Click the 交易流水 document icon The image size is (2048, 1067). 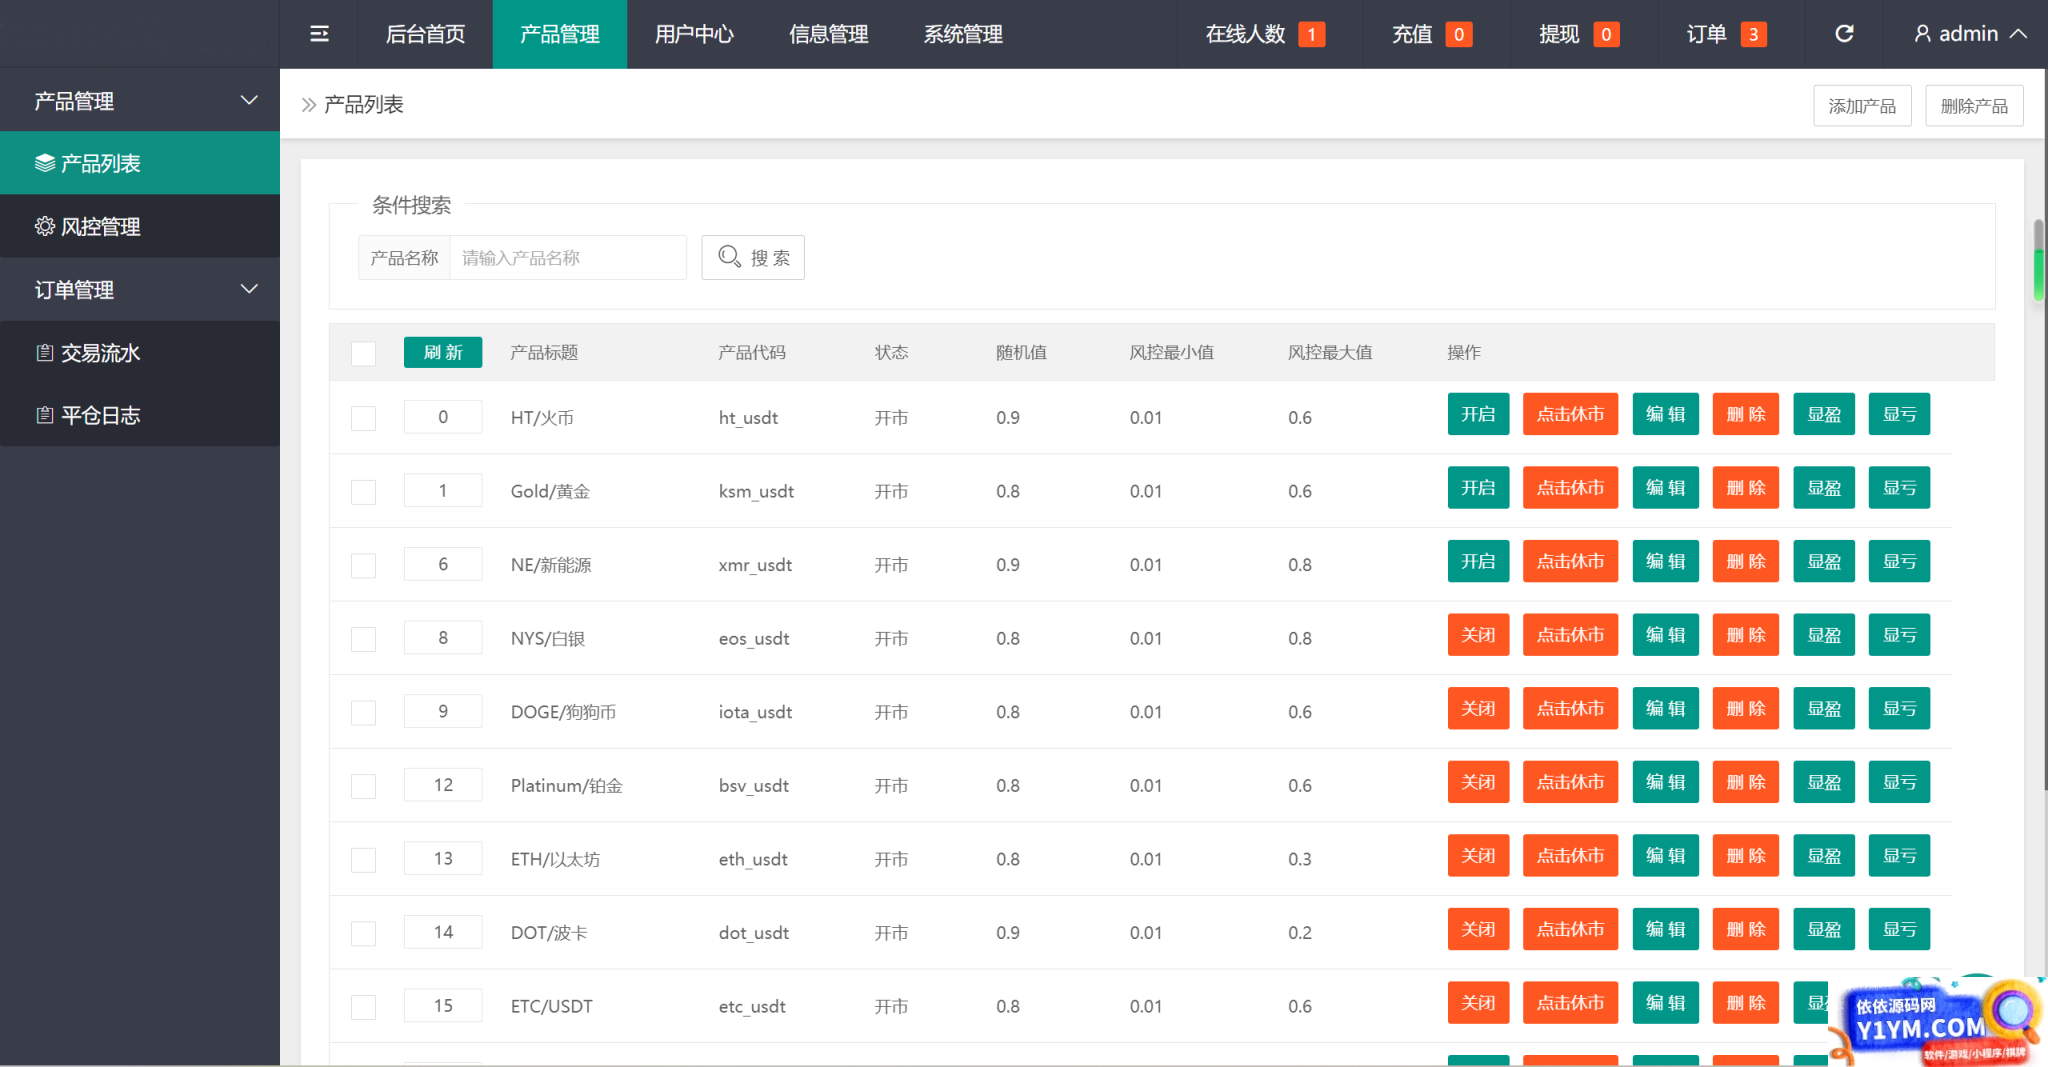45,352
